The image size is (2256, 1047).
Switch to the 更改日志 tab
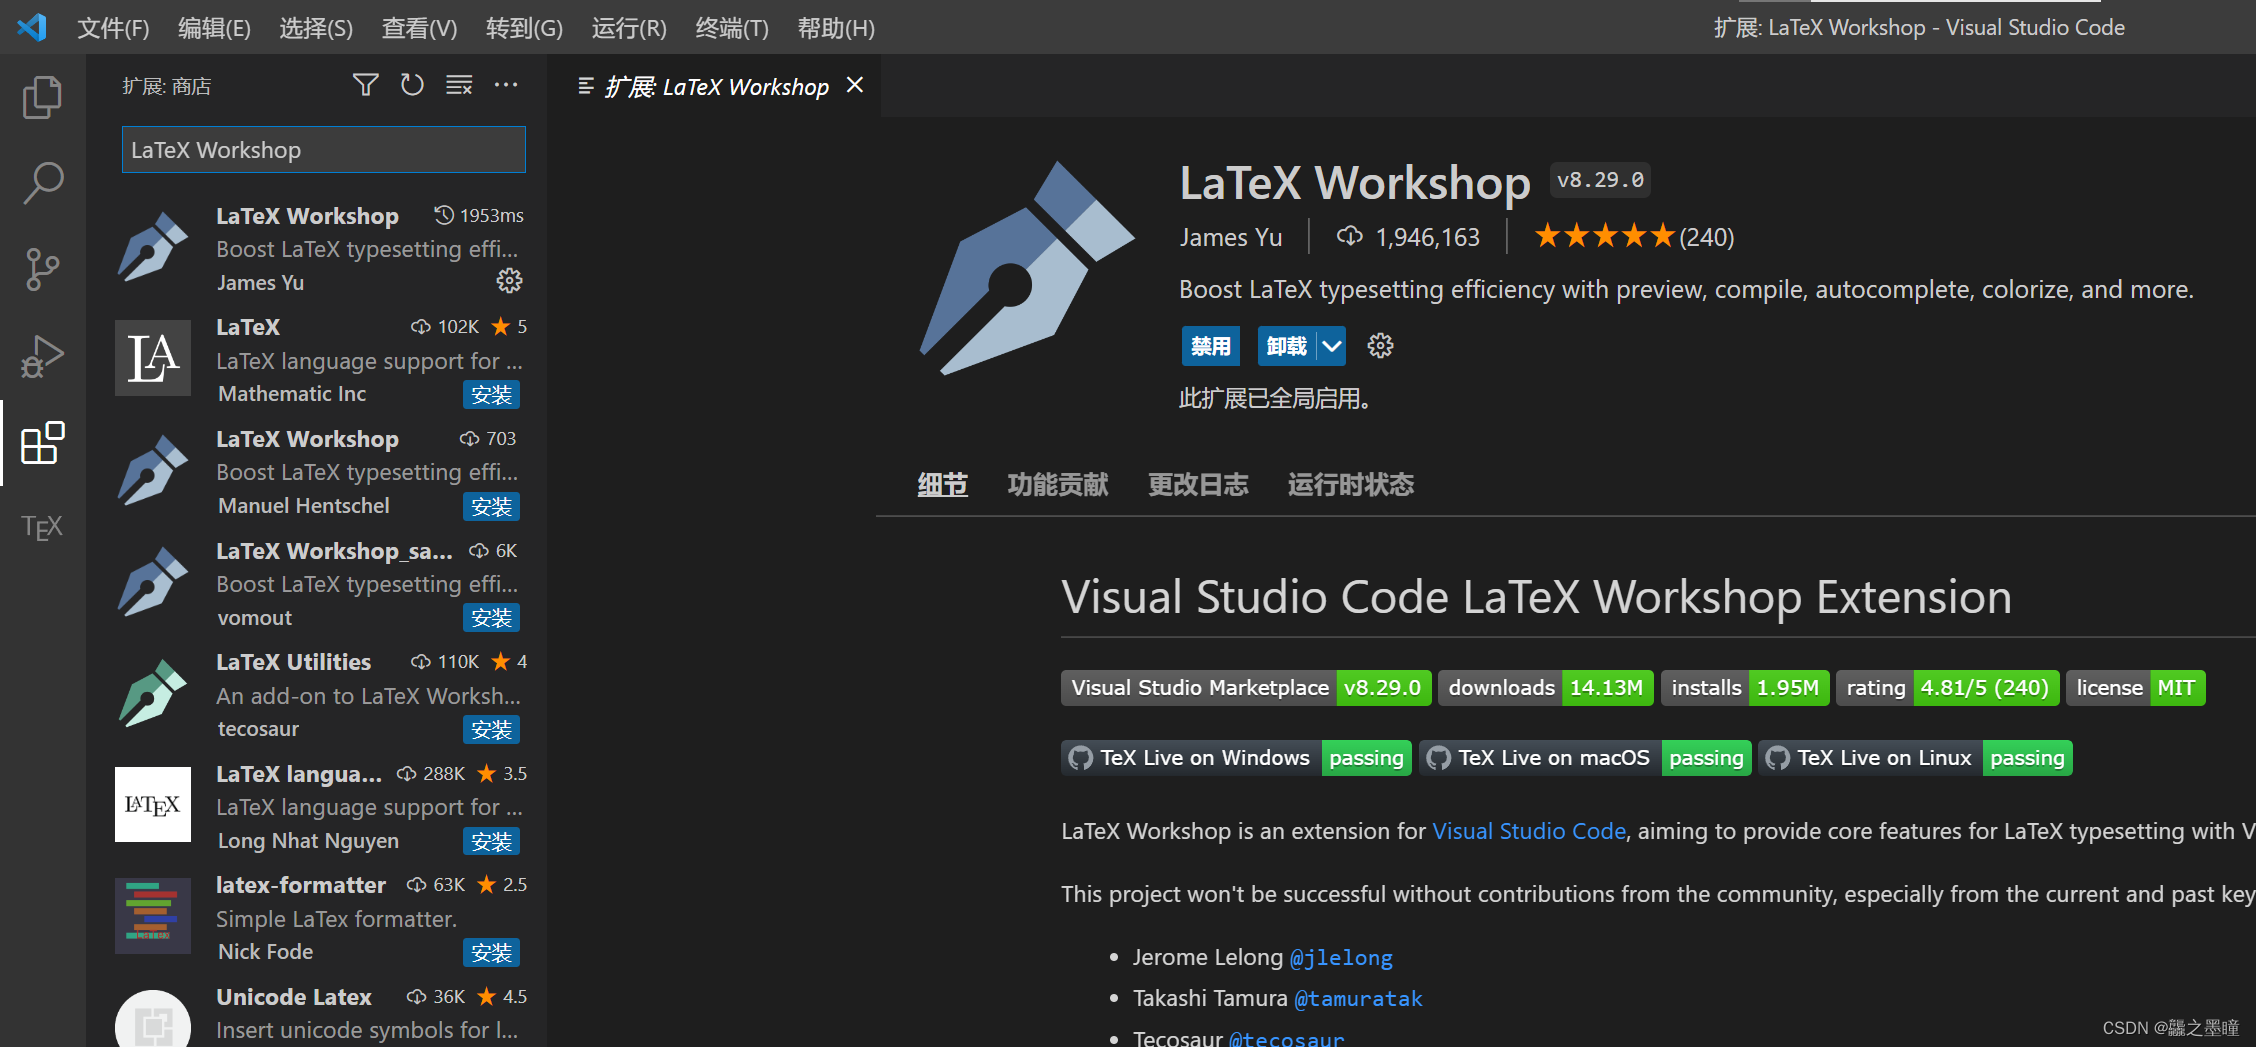1198,484
